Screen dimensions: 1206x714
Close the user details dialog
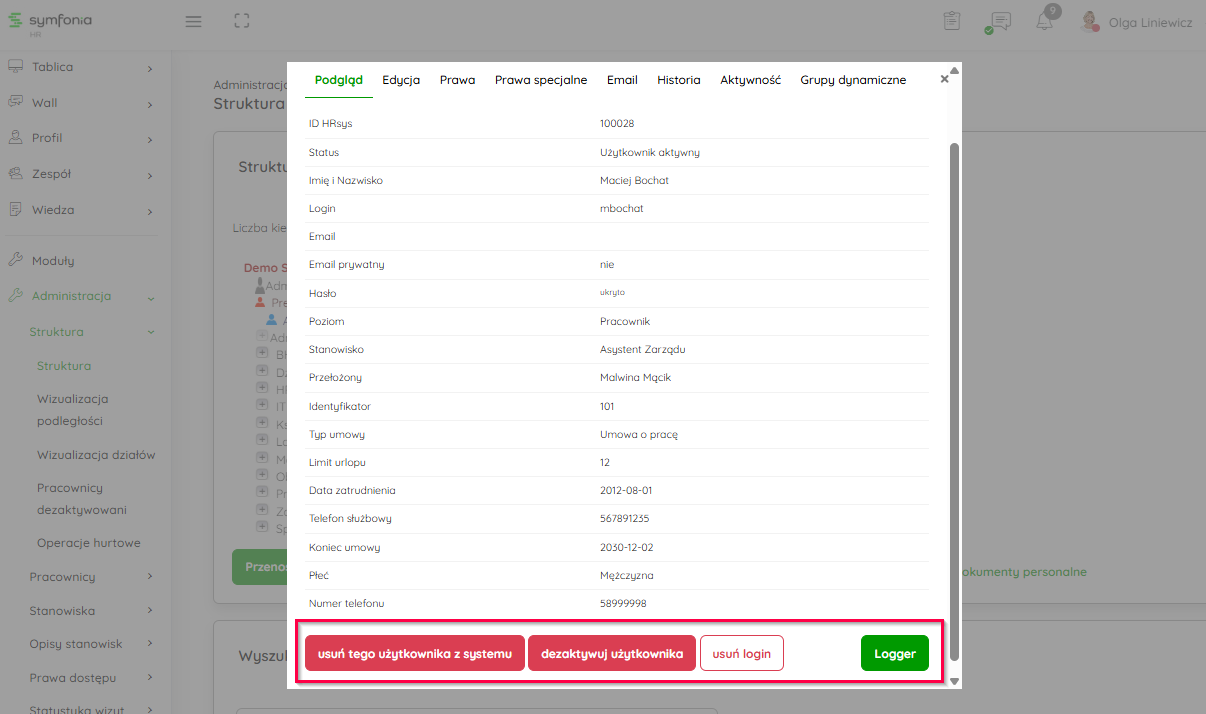coord(944,80)
